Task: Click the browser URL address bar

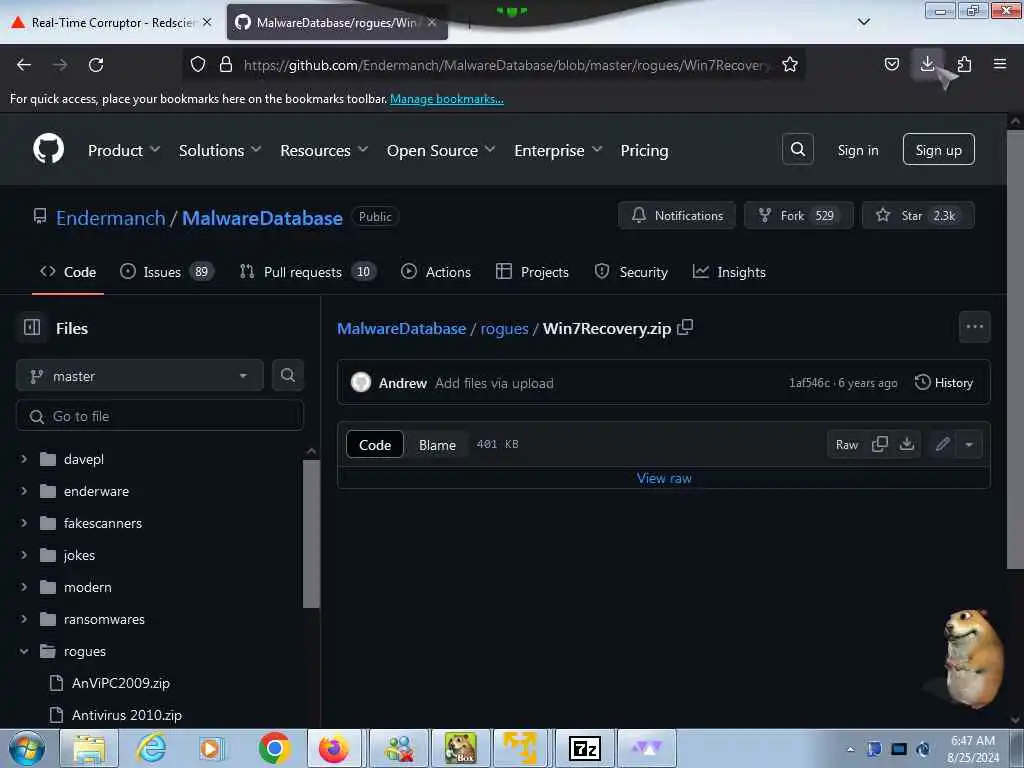Action: pyautogui.click(x=506, y=65)
